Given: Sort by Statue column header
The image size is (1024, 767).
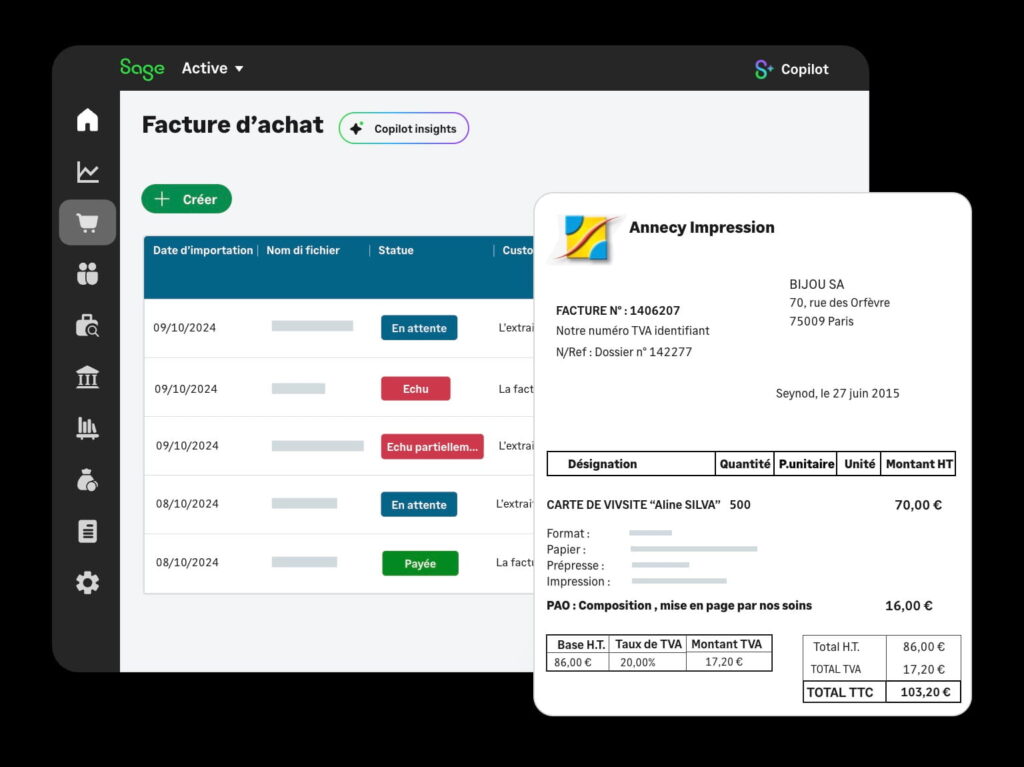Looking at the screenshot, I should click(396, 250).
